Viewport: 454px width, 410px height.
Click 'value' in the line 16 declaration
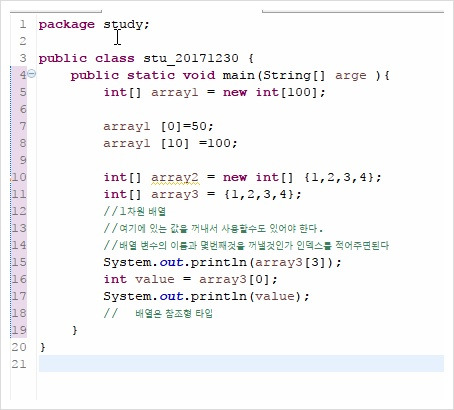pos(155,279)
